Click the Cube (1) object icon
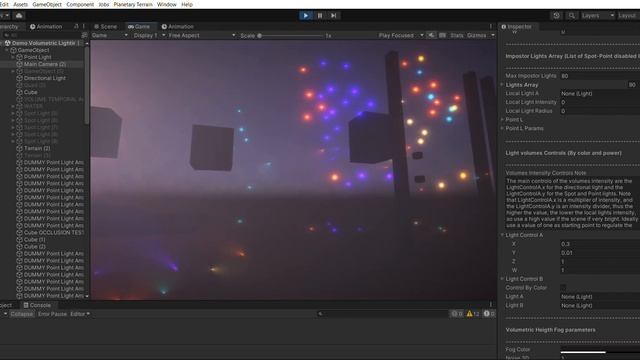This screenshot has width=640, height=360. 19,240
